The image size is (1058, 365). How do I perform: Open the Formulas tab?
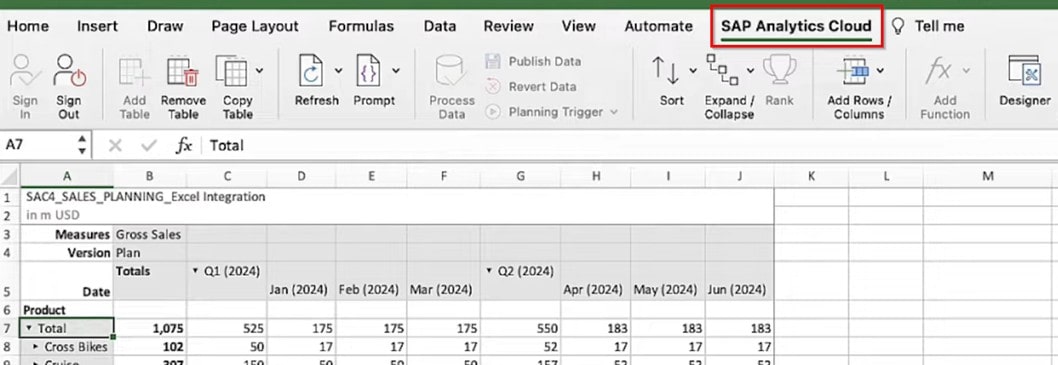tap(361, 26)
